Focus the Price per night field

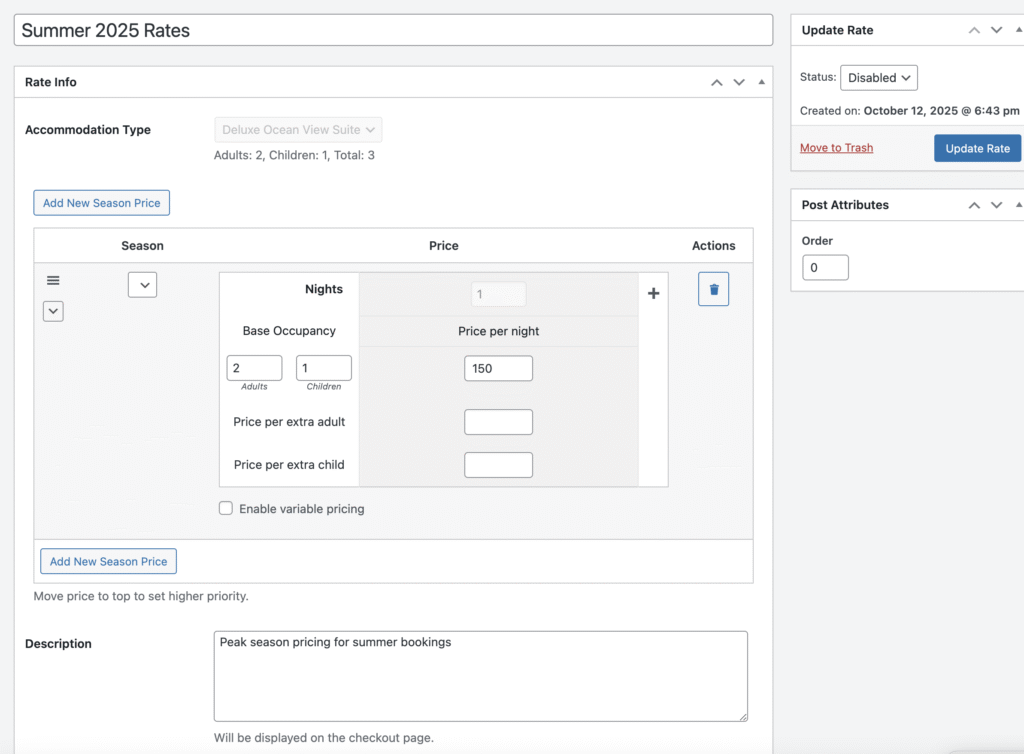click(498, 368)
